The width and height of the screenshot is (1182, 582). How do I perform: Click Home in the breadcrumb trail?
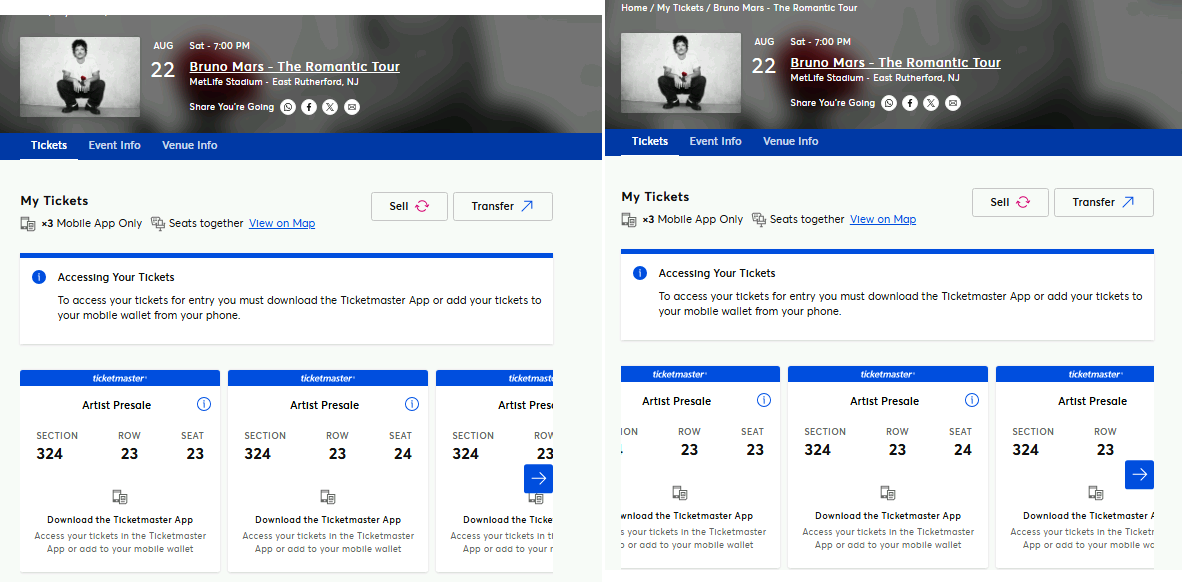point(634,8)
